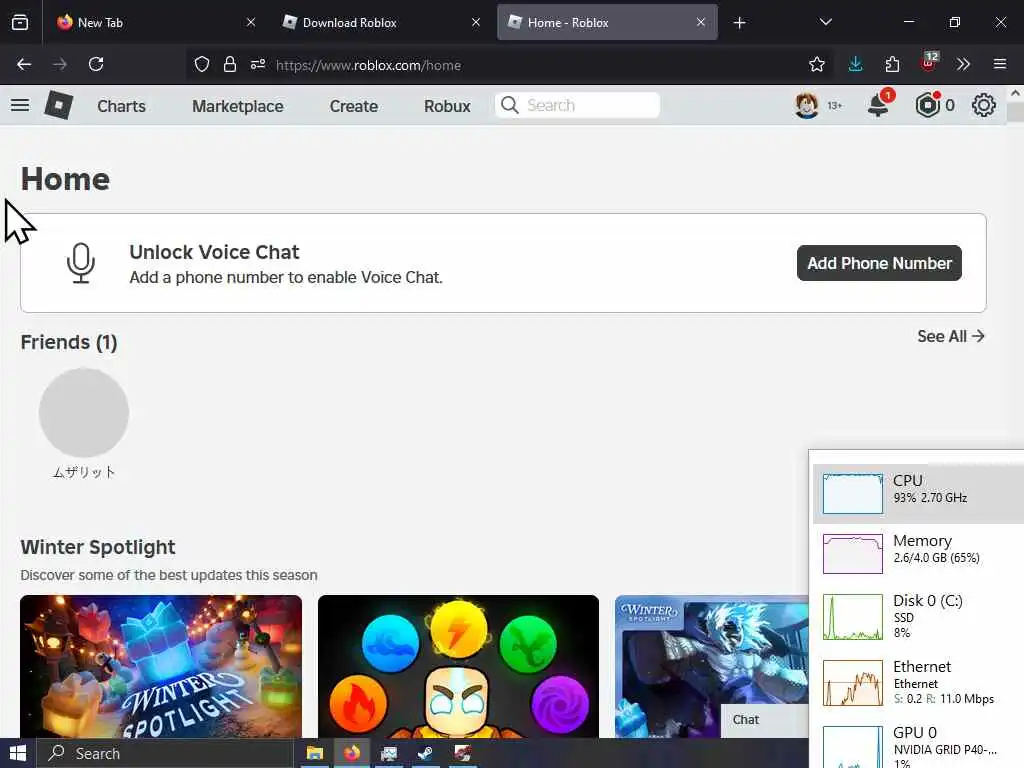The width and height of the screenshot is (1024, 768).
Task: Click the page scrollbar up arrow
Action: (x=1015, y=93)
